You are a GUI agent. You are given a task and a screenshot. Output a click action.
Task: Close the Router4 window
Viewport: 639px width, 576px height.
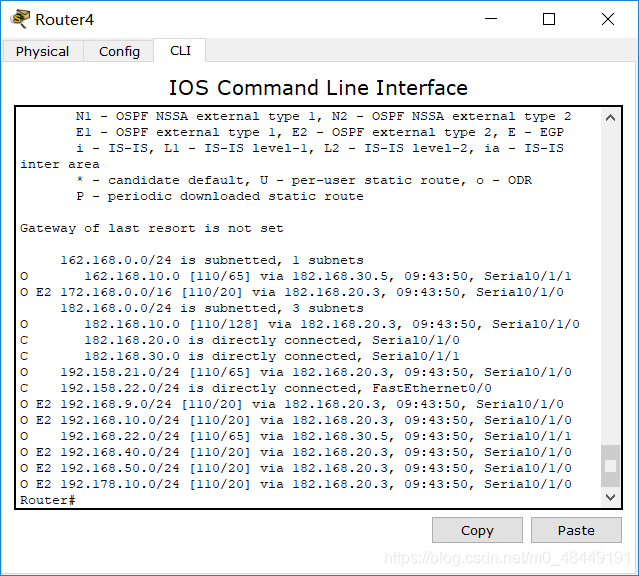point(608,19)
